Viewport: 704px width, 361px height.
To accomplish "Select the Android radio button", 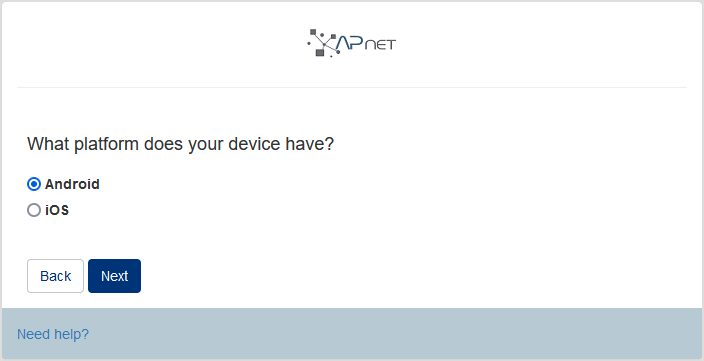I will coord(34,184).
